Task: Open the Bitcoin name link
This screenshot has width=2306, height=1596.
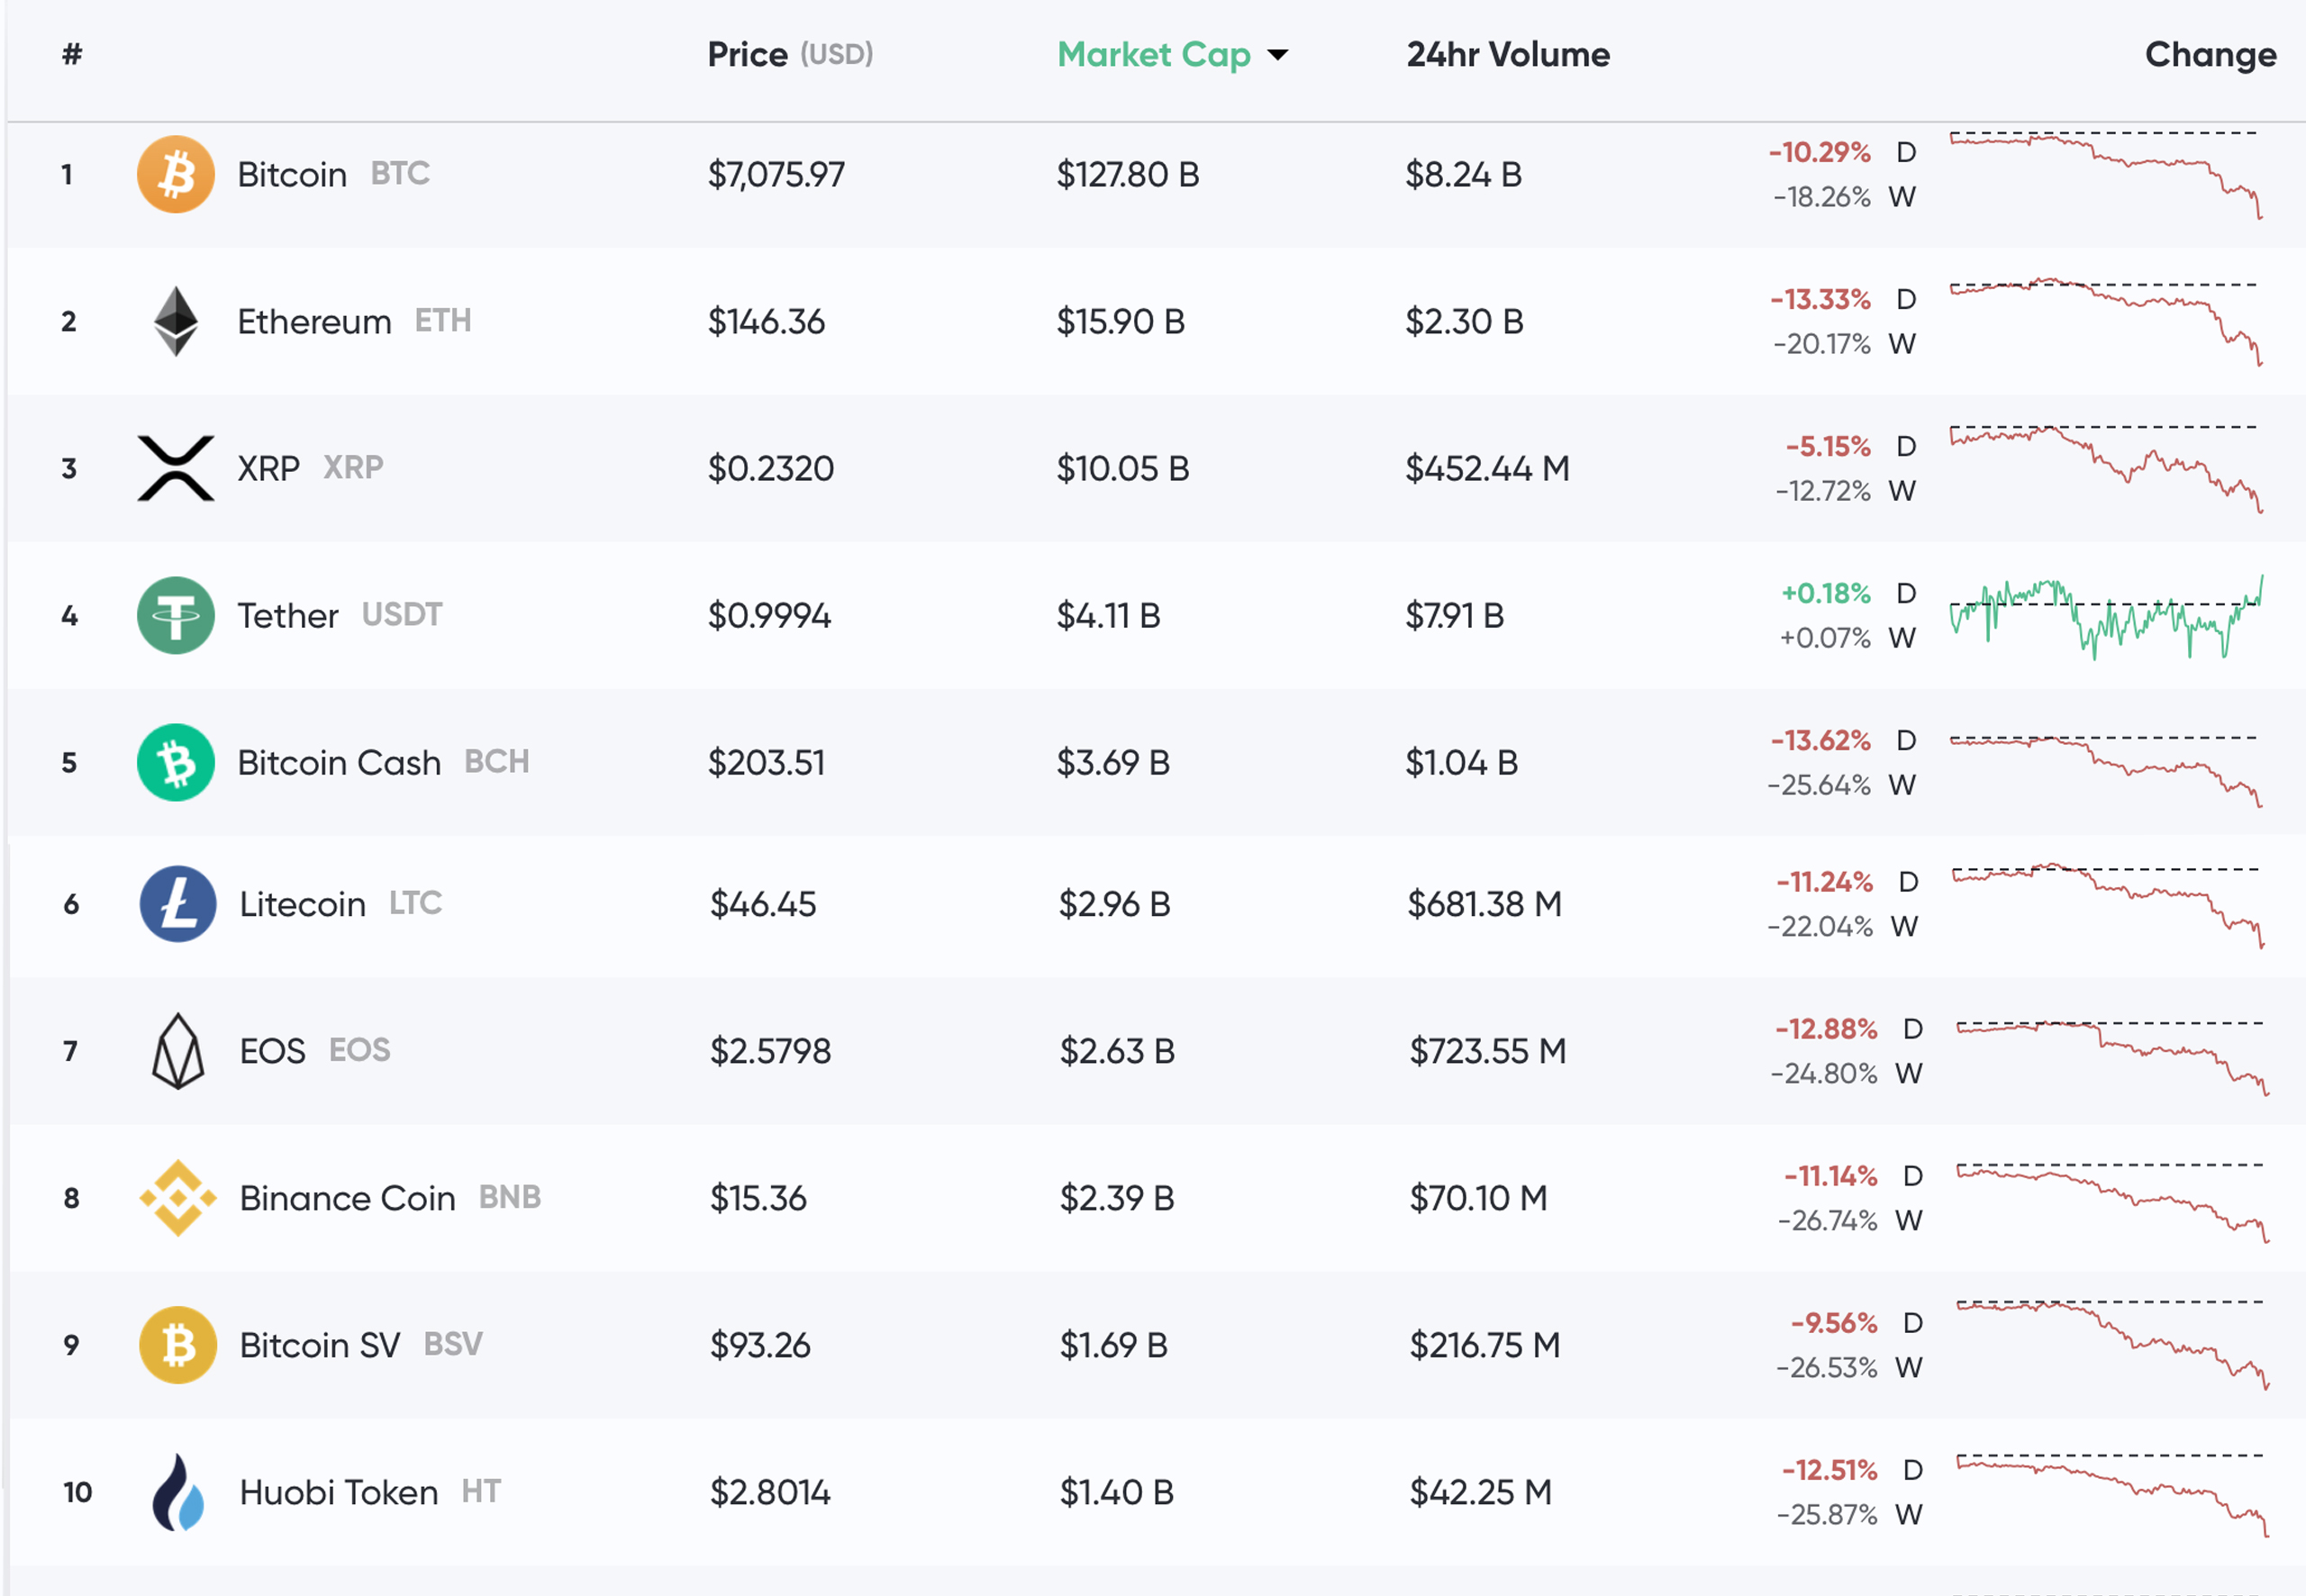Action: (x=292, y=175)
